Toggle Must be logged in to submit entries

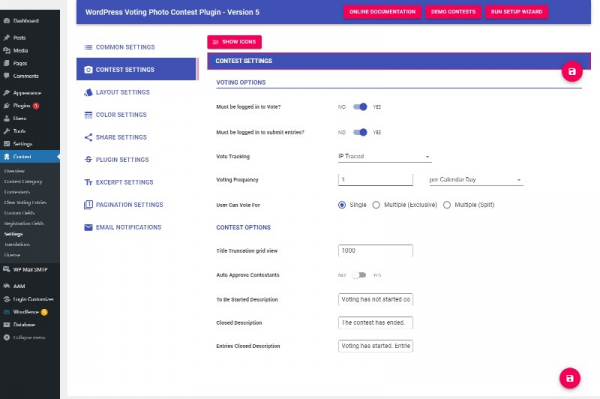360,132
